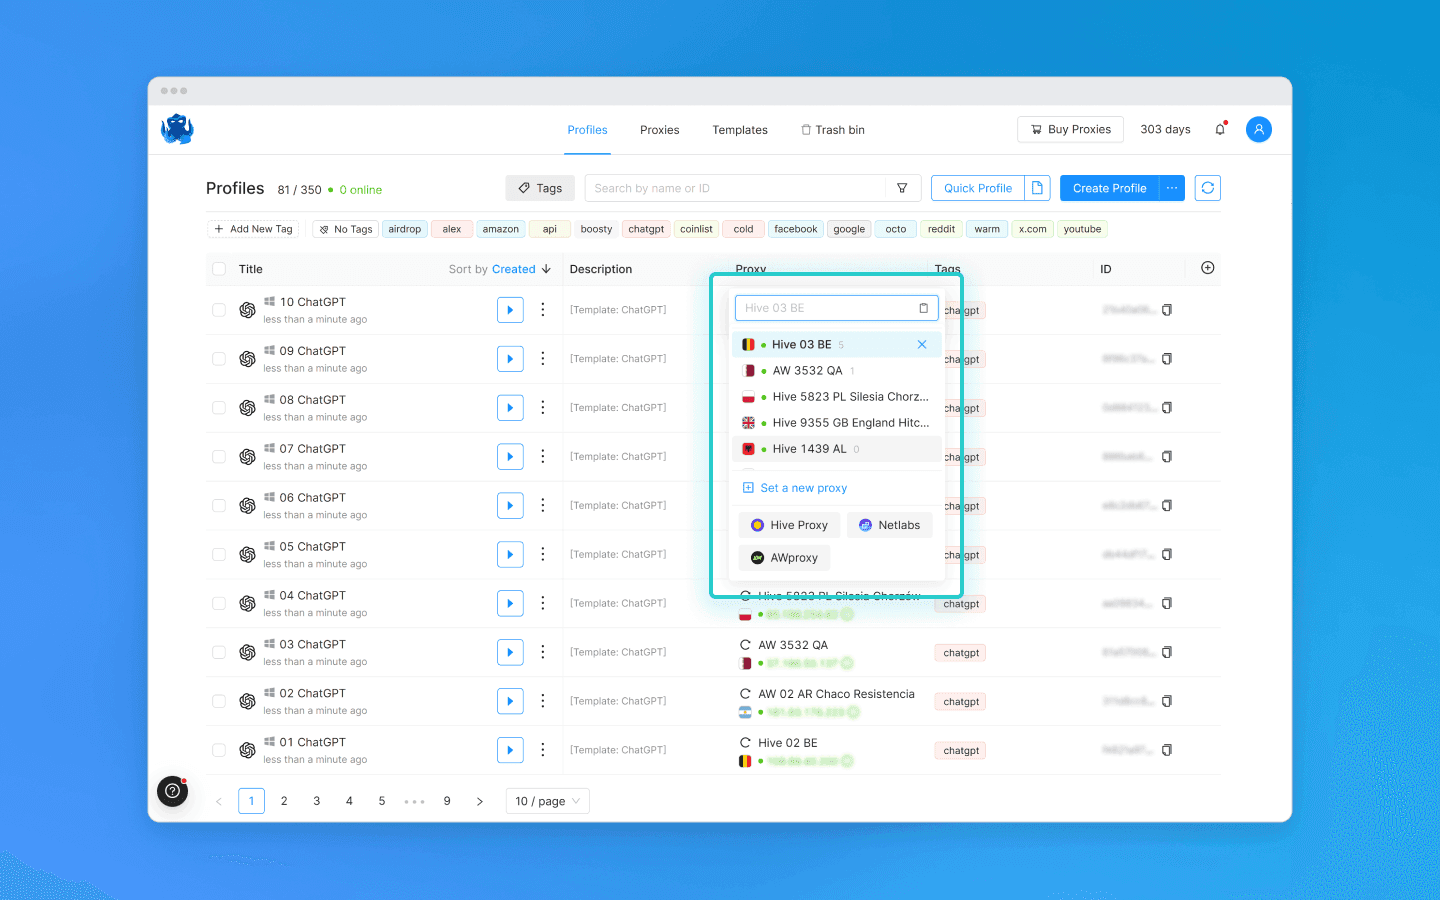
Task: Open the user account avatar
Action: [1259, 129]
